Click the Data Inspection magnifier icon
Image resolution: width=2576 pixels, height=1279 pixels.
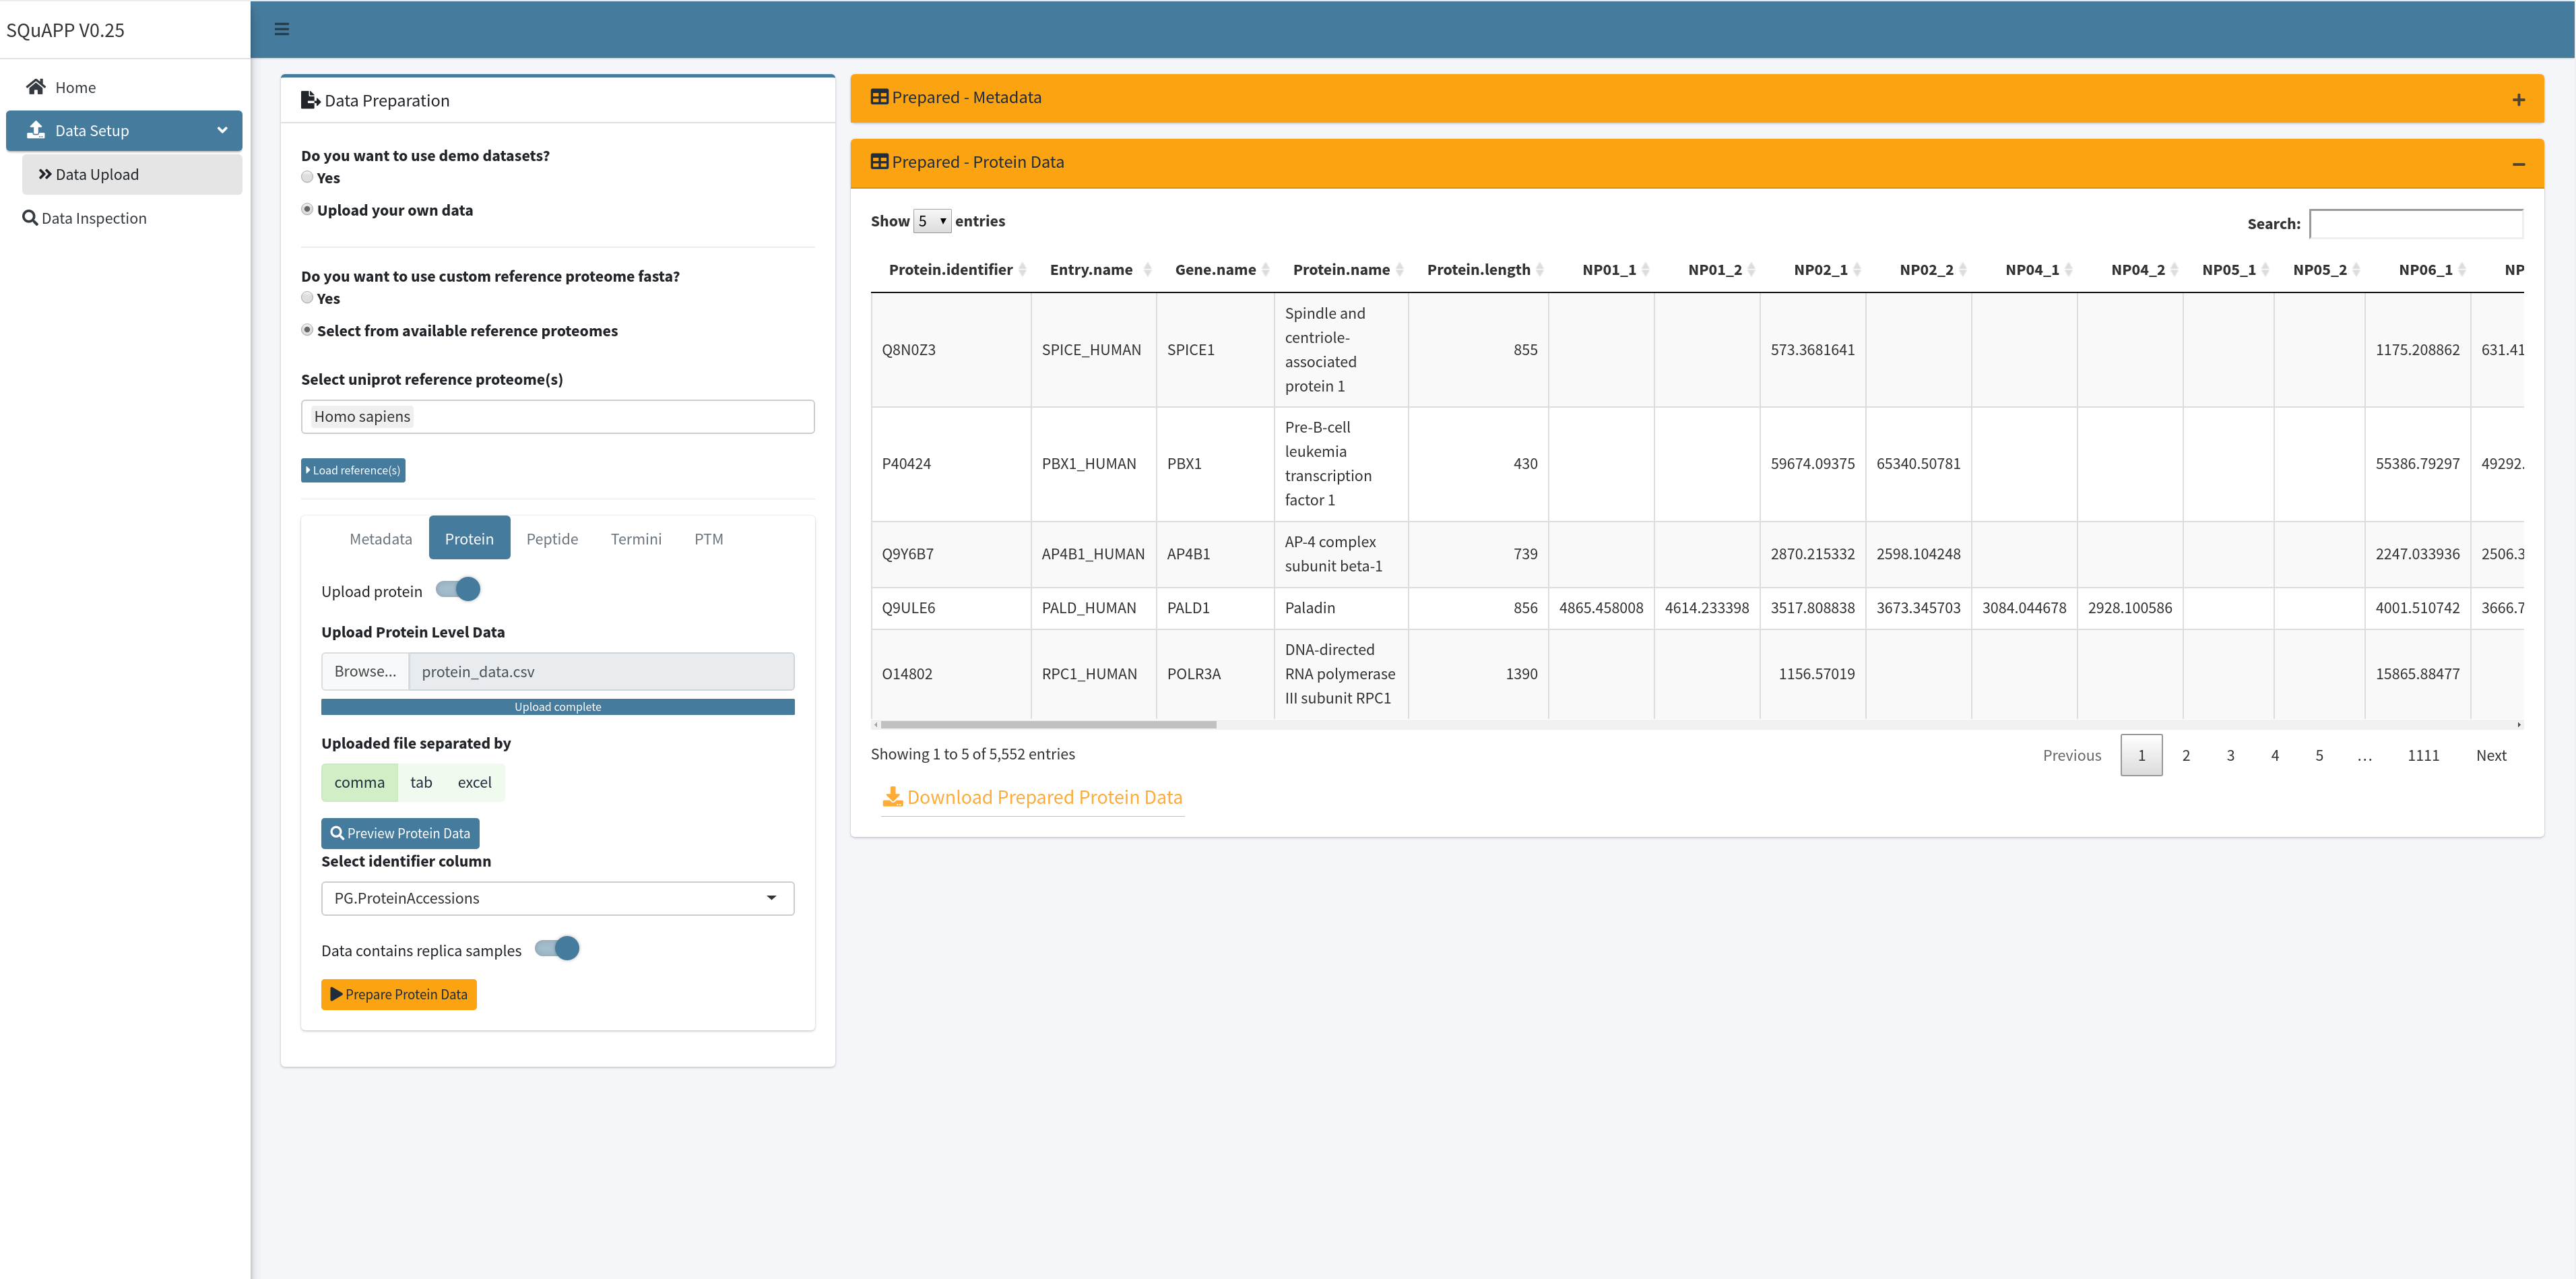coord(30,218)
